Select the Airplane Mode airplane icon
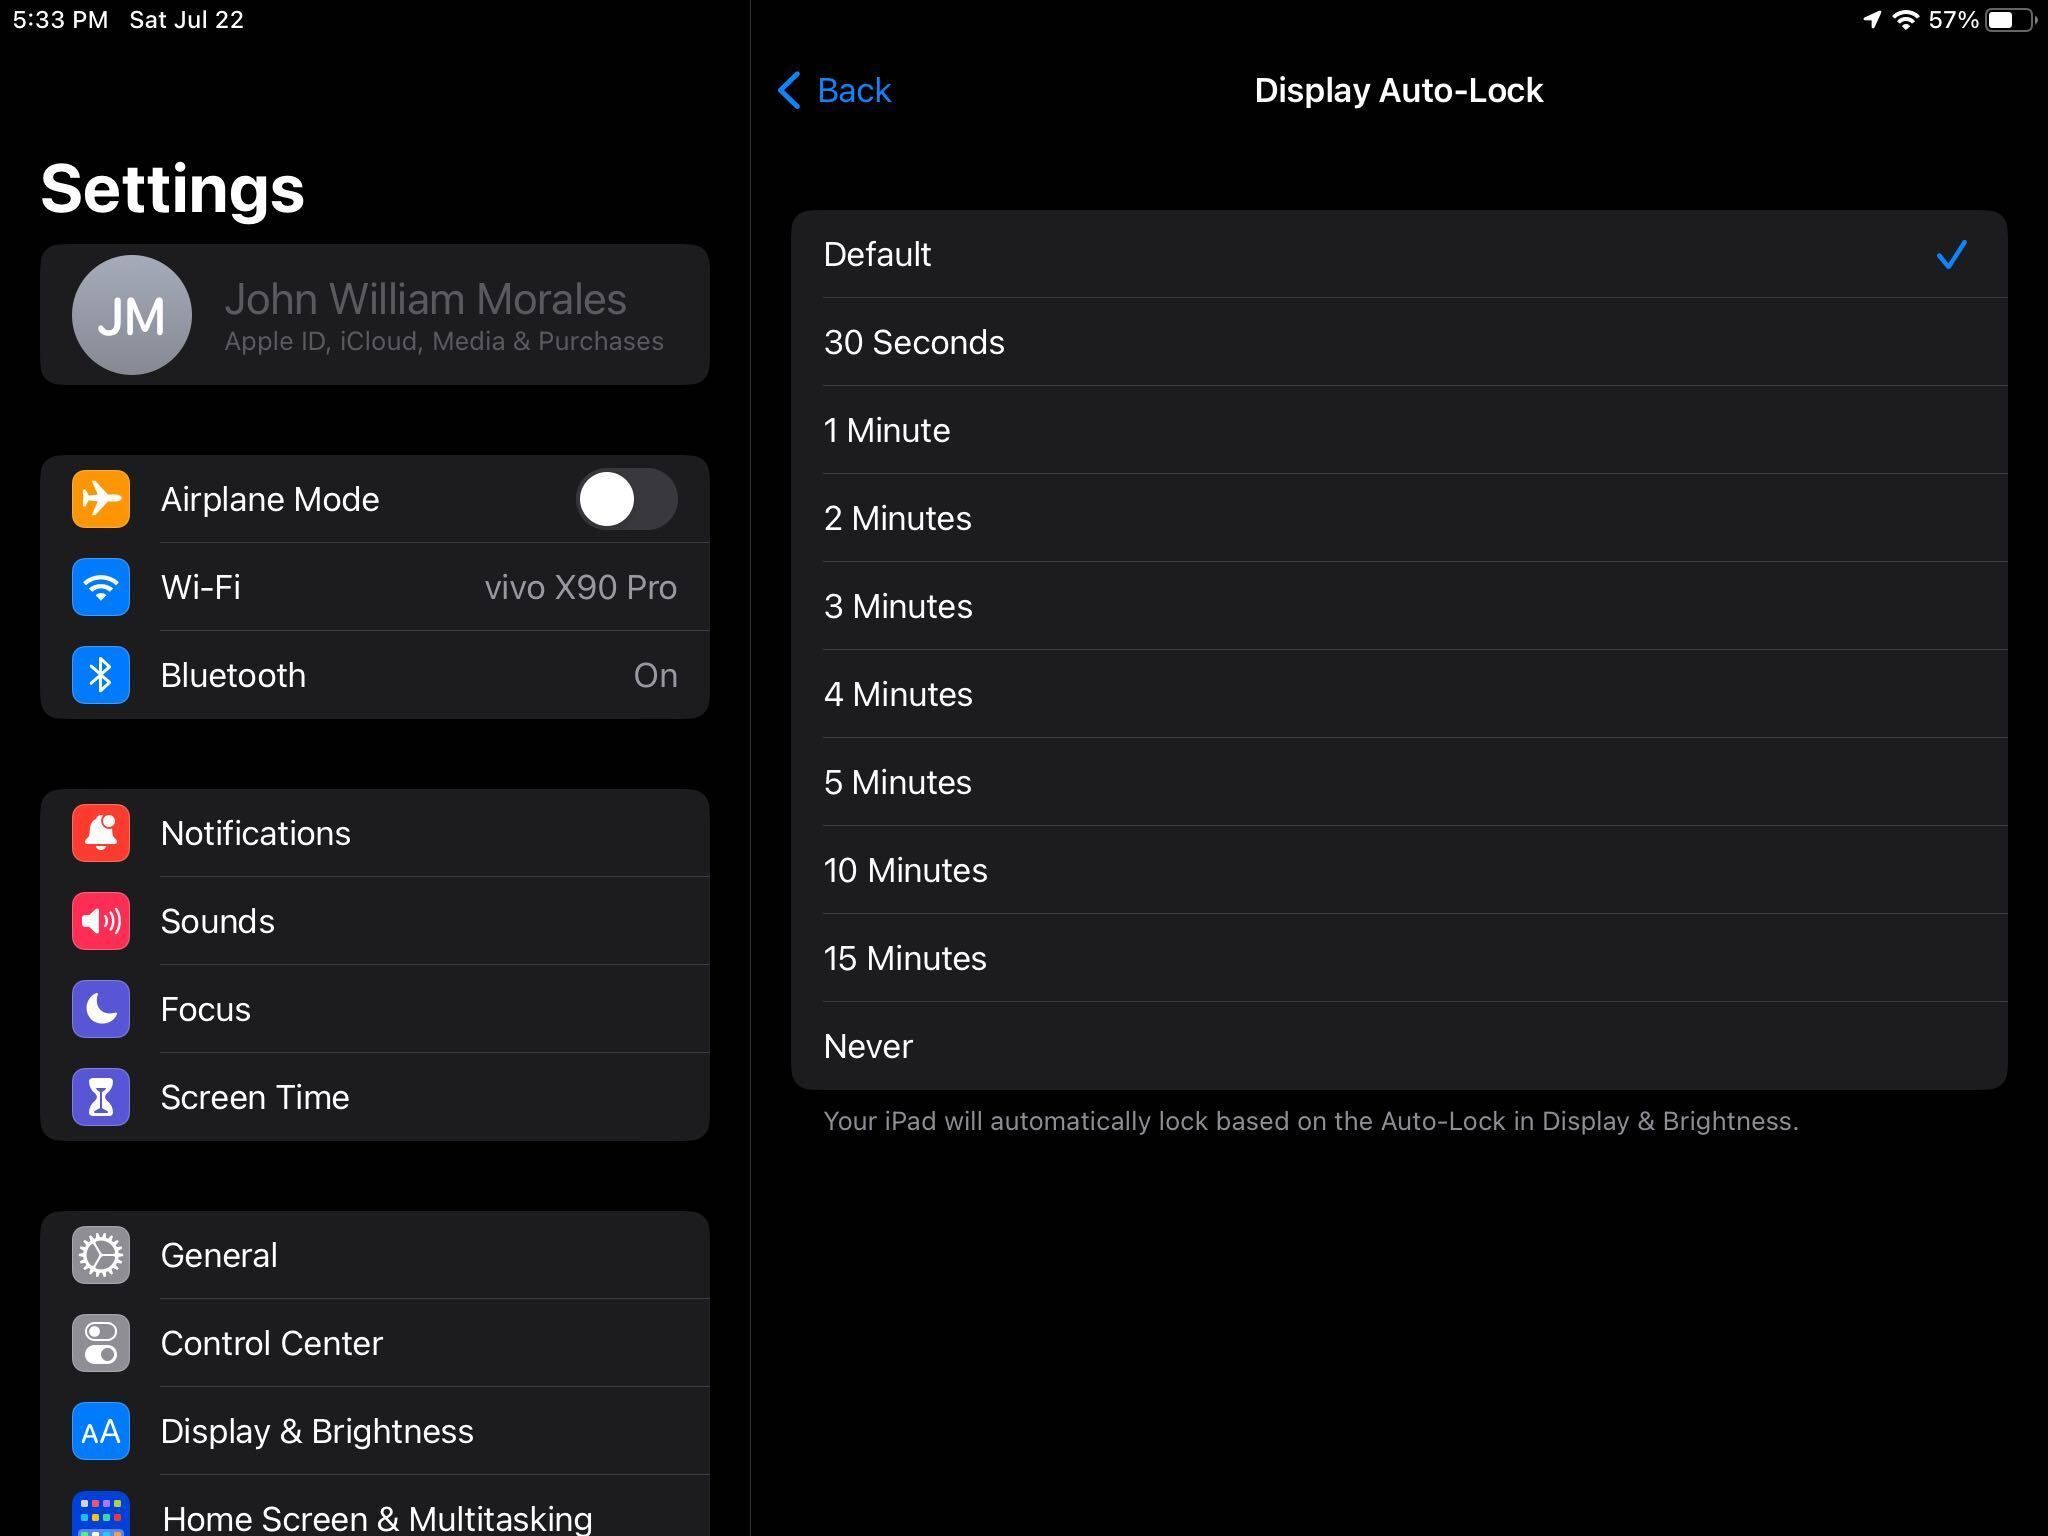2048x1536 pixels. coord(100,499)
